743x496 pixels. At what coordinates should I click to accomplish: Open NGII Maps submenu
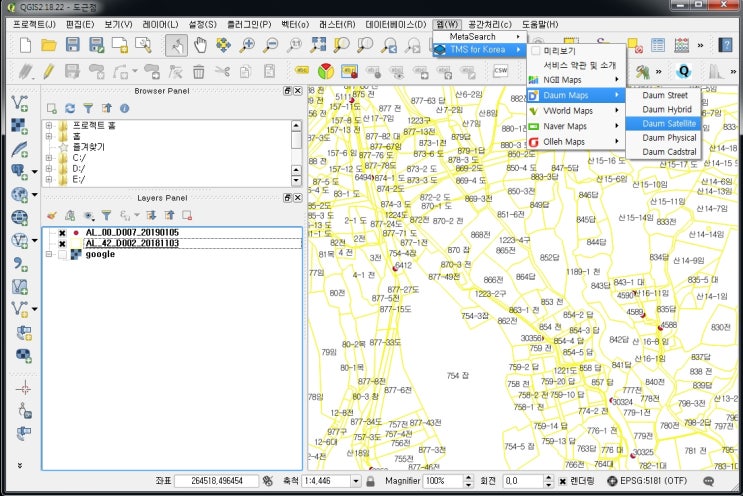(575, 80)
